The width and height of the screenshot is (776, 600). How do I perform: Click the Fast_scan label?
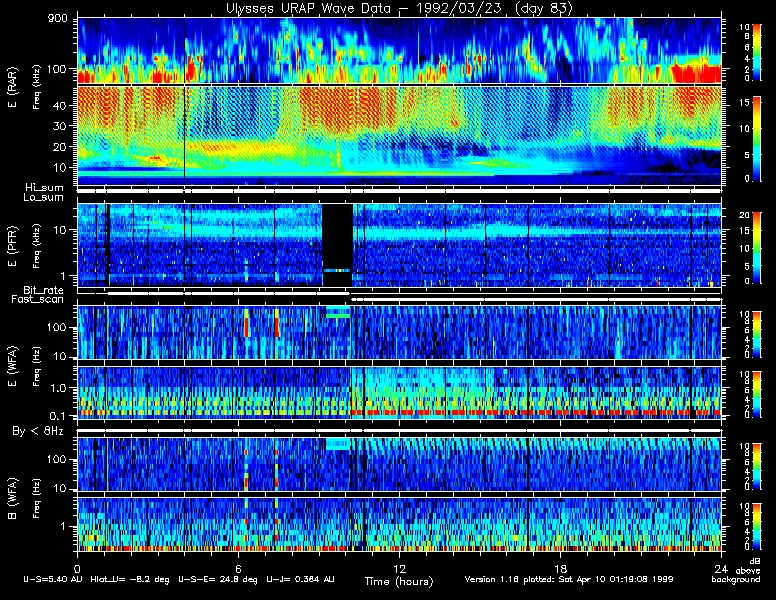point(42,299)
